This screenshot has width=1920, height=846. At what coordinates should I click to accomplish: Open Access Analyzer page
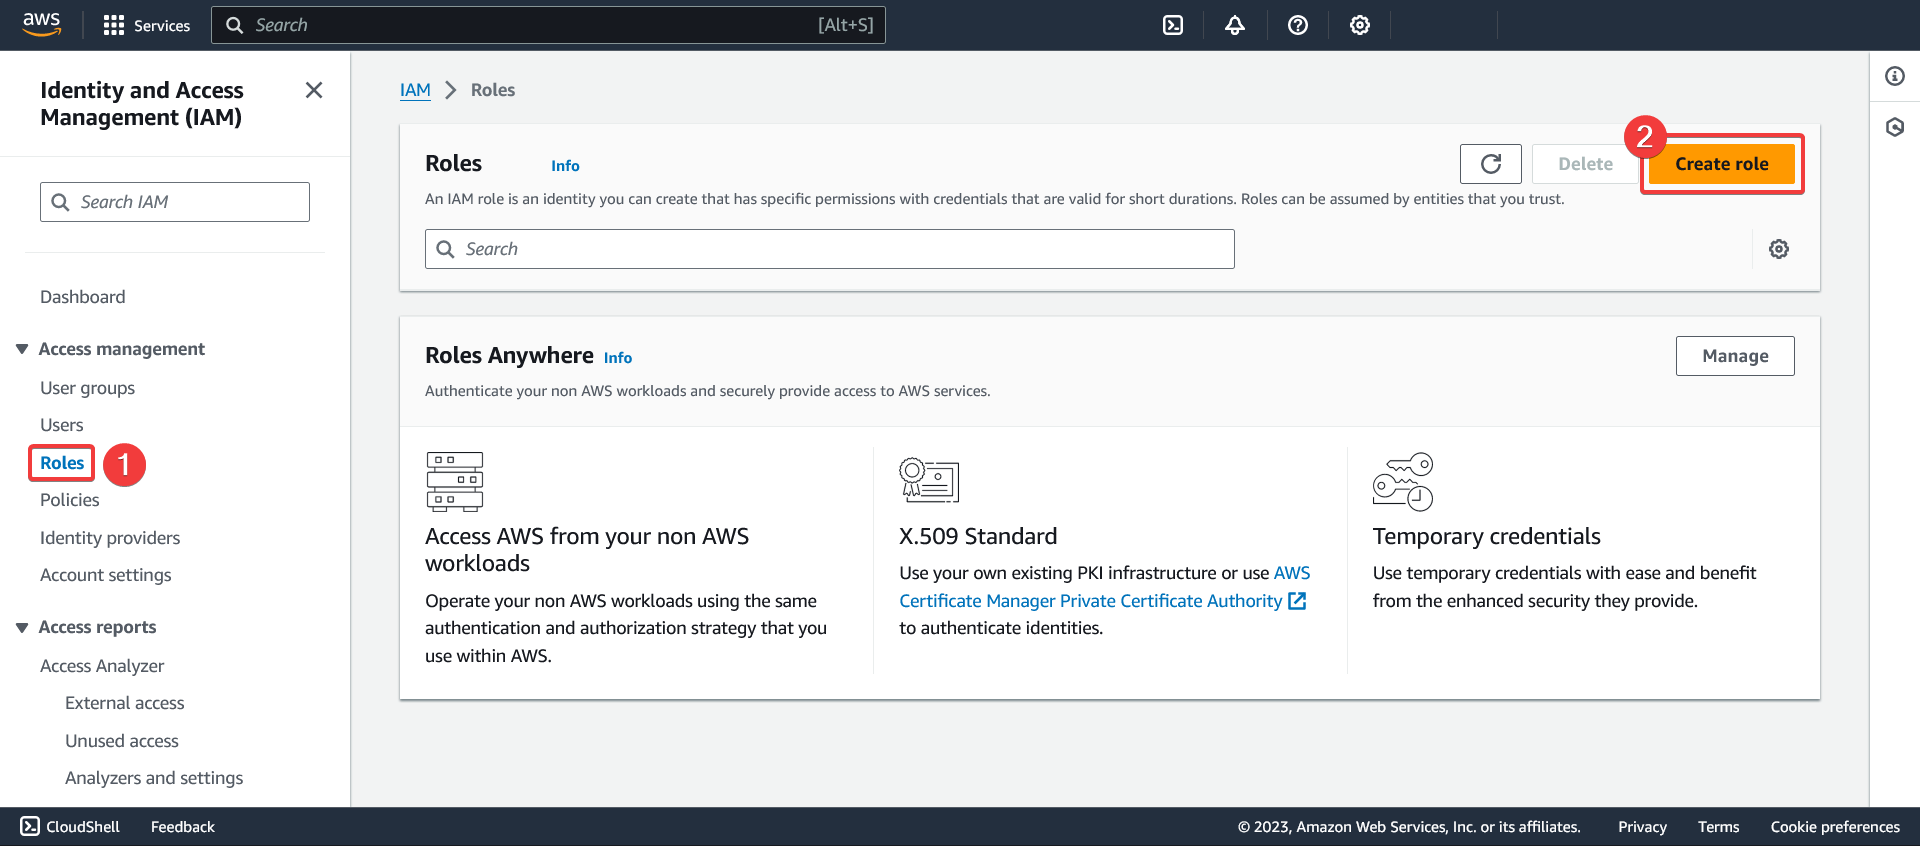[x=102, y=666]
